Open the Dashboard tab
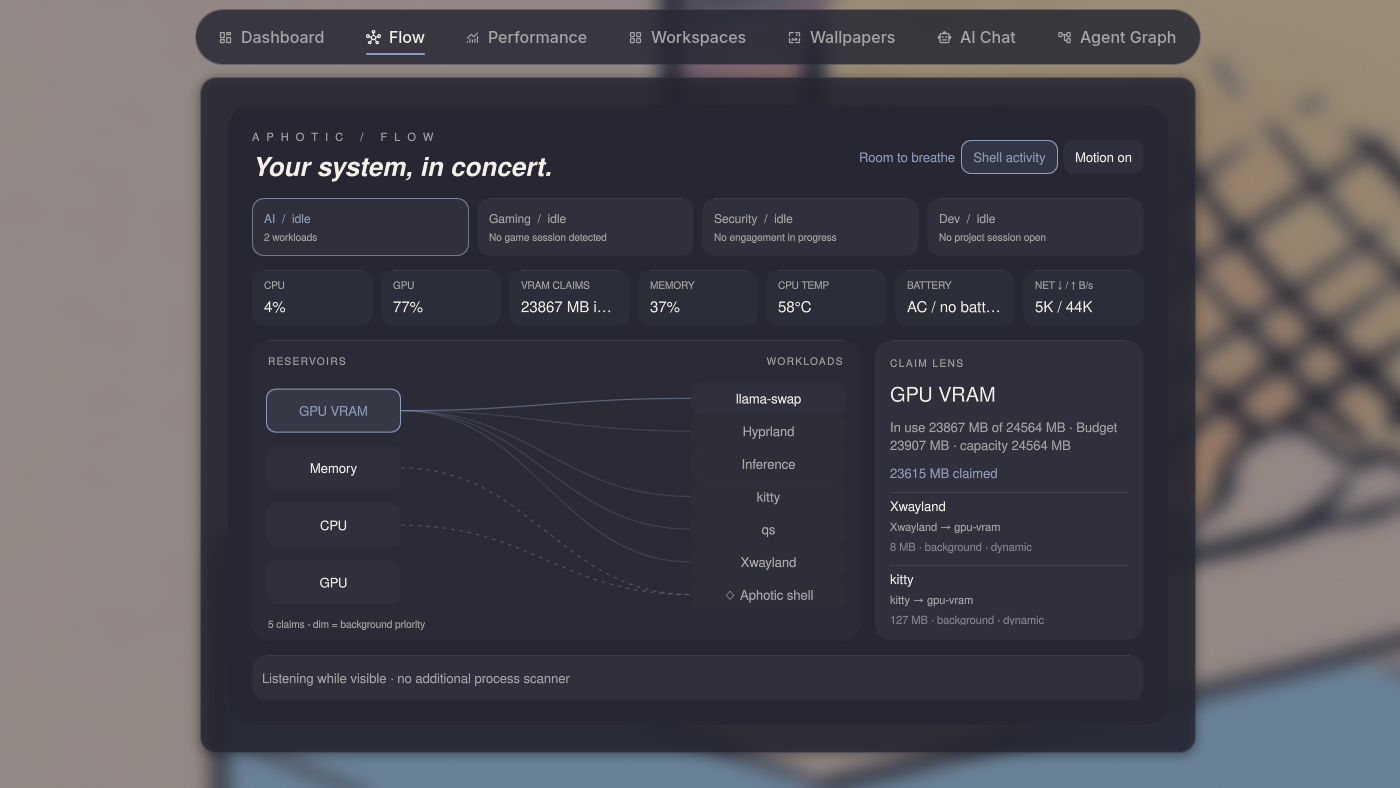The height and width of the screenshot is (788, 1400). pos(272,38)
